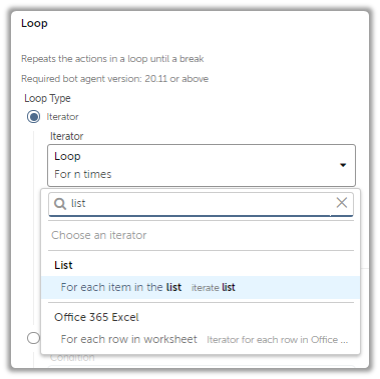Click the "Iterator" radio label text
This screenshot has width=380, height=379.
[x=62, y=117]
